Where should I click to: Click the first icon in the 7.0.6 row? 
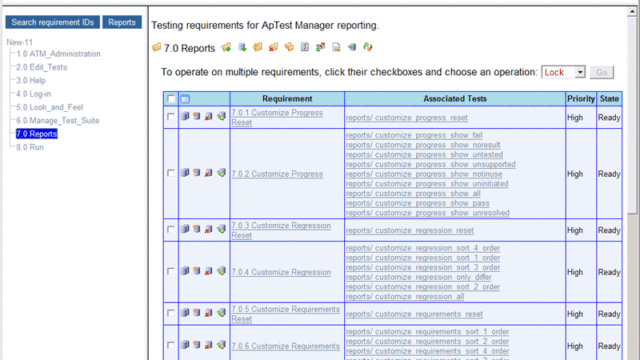[x=185, y=345]
